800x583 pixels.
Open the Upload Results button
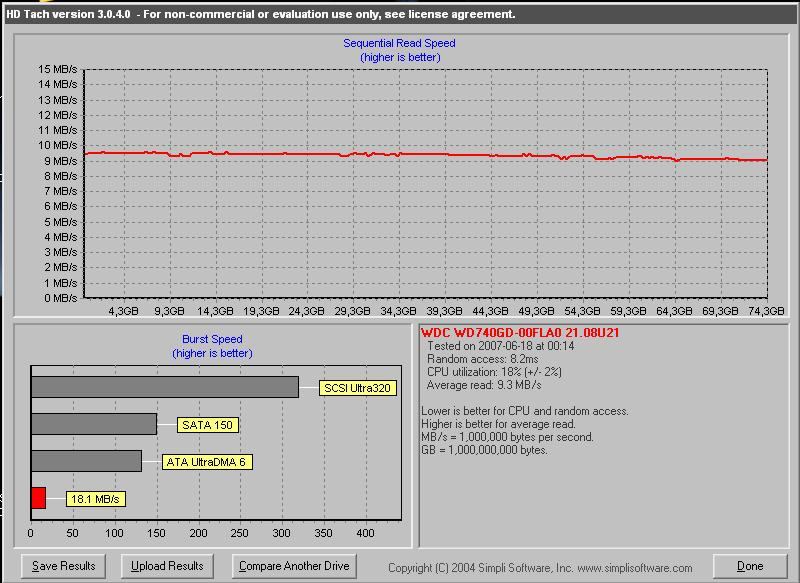click(167, 566)
